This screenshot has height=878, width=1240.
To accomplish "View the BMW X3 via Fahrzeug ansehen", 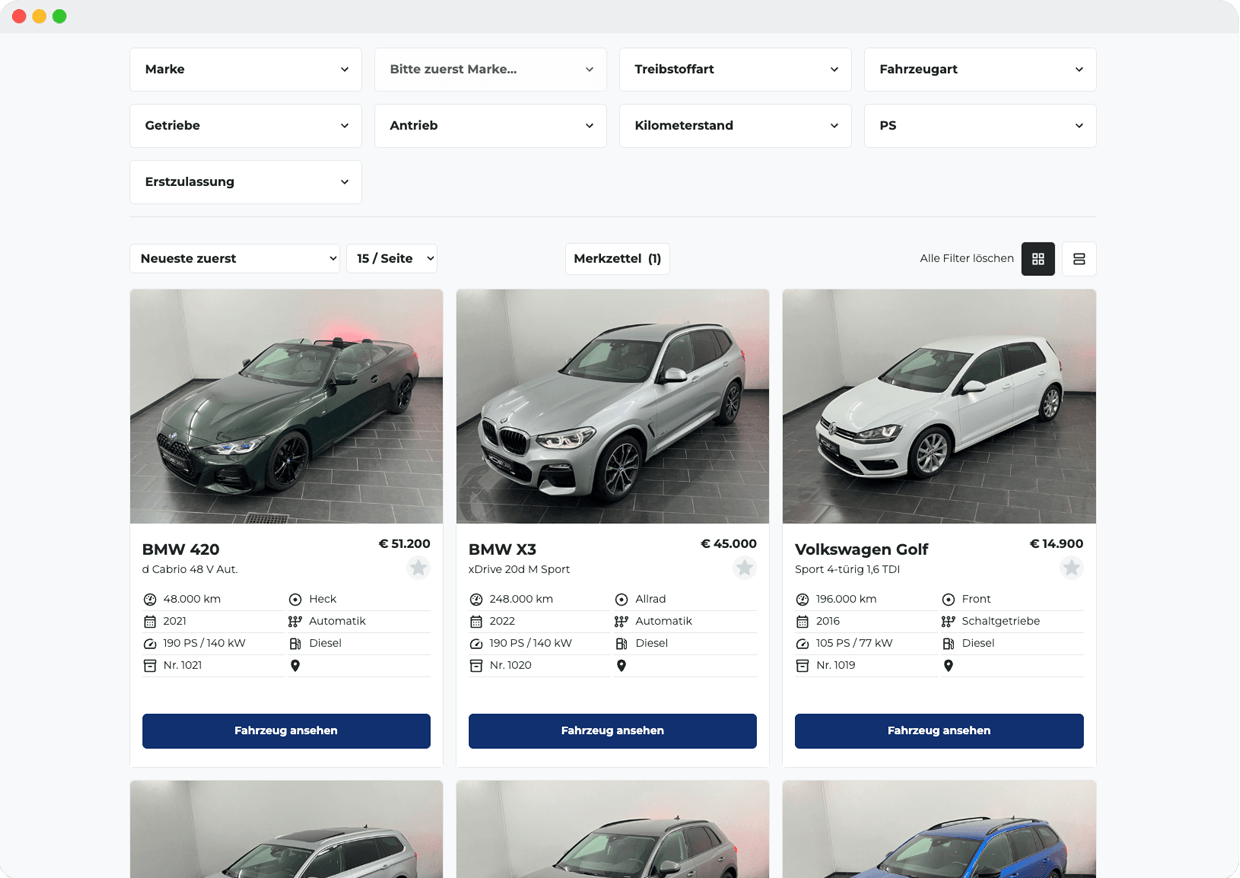I will pyautogui.click(x=613, y=731).
